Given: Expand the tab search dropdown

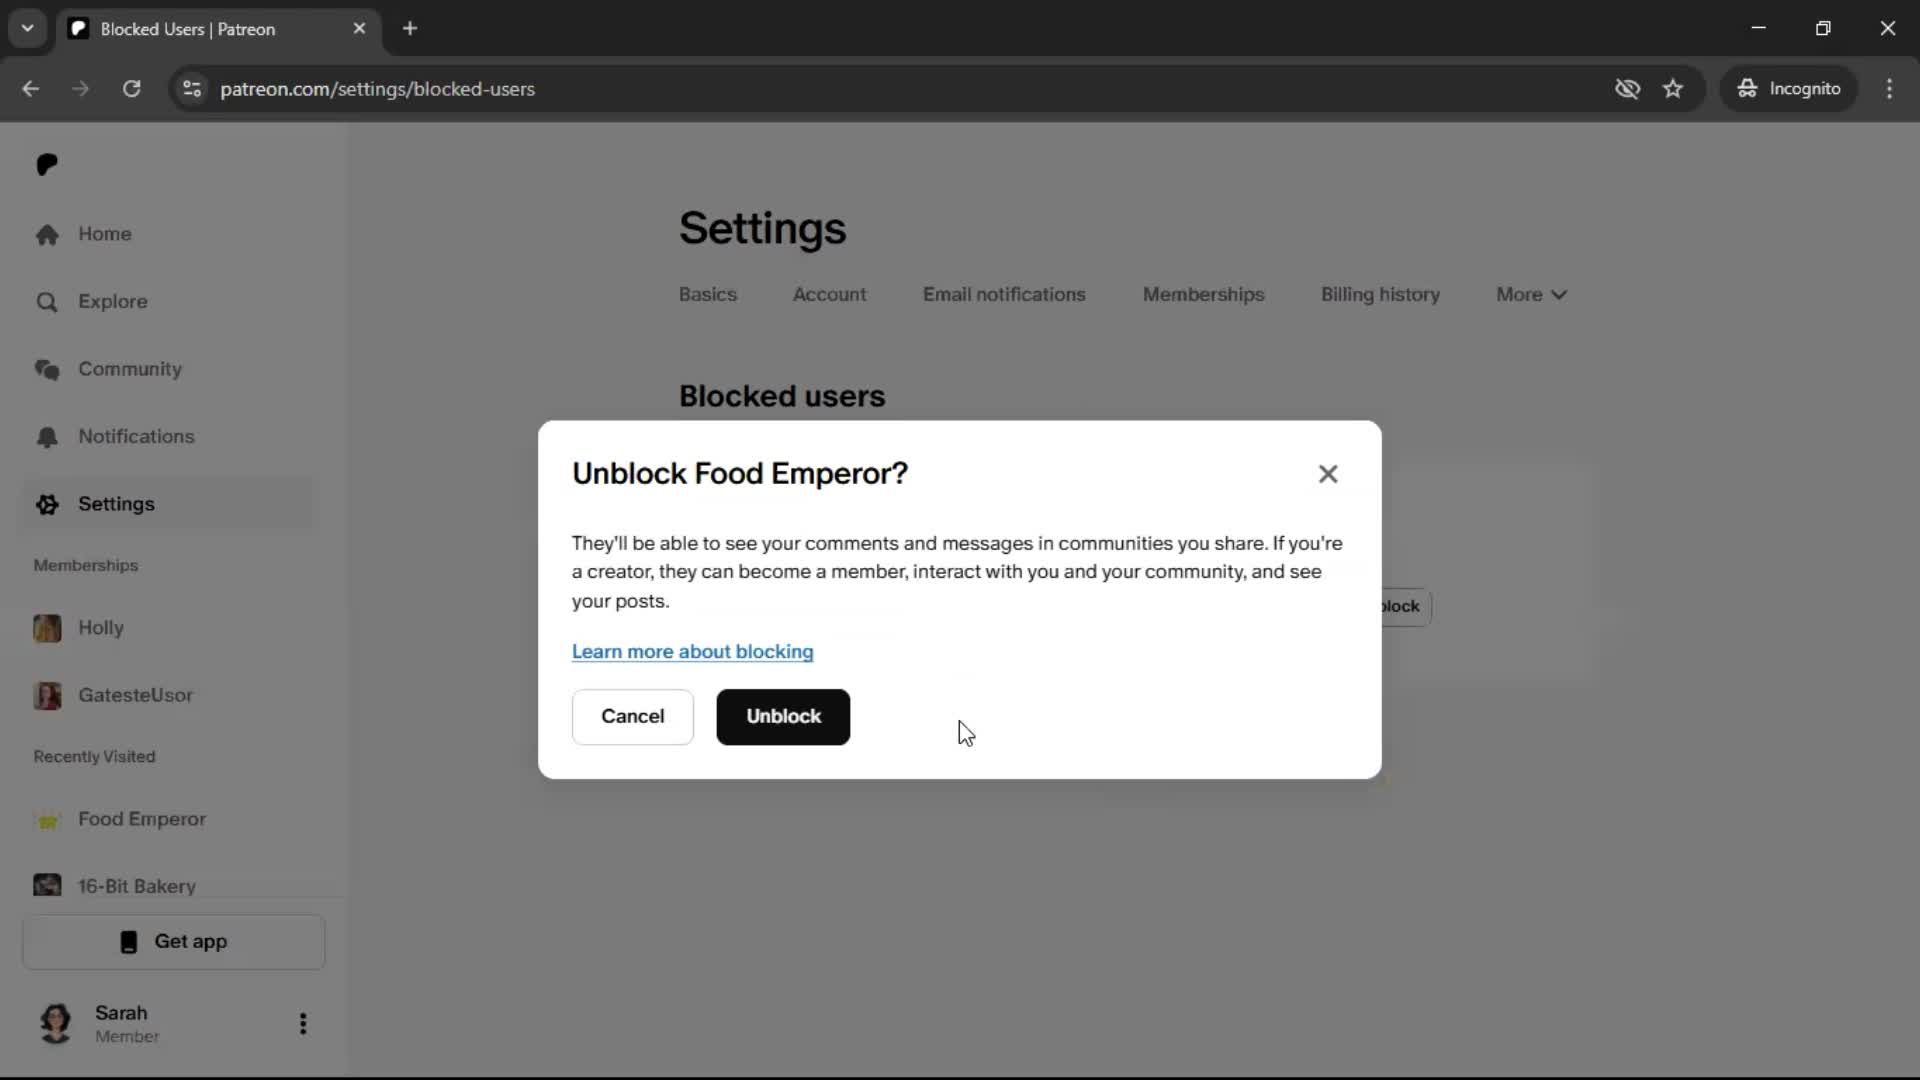Looking at the screenshot, I should tap(27, 28).
